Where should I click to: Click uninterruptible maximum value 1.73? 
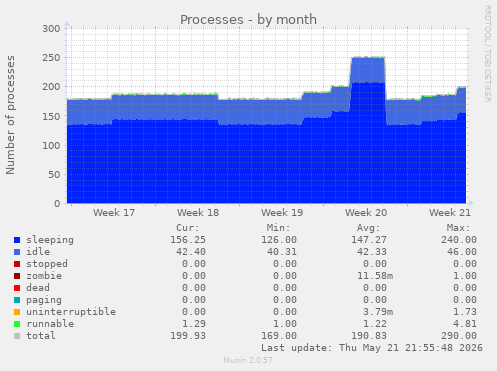click(465, 312)
